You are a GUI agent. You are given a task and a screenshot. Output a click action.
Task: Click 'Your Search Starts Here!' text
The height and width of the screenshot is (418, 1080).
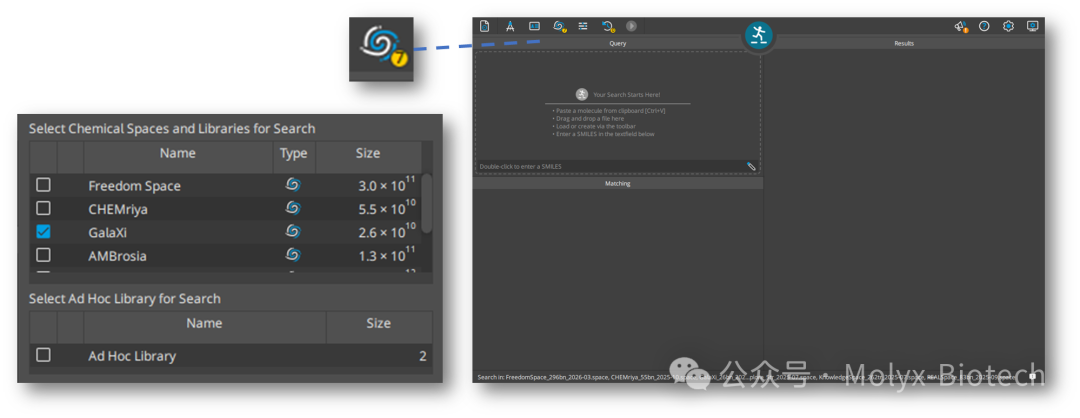point(627,94)
